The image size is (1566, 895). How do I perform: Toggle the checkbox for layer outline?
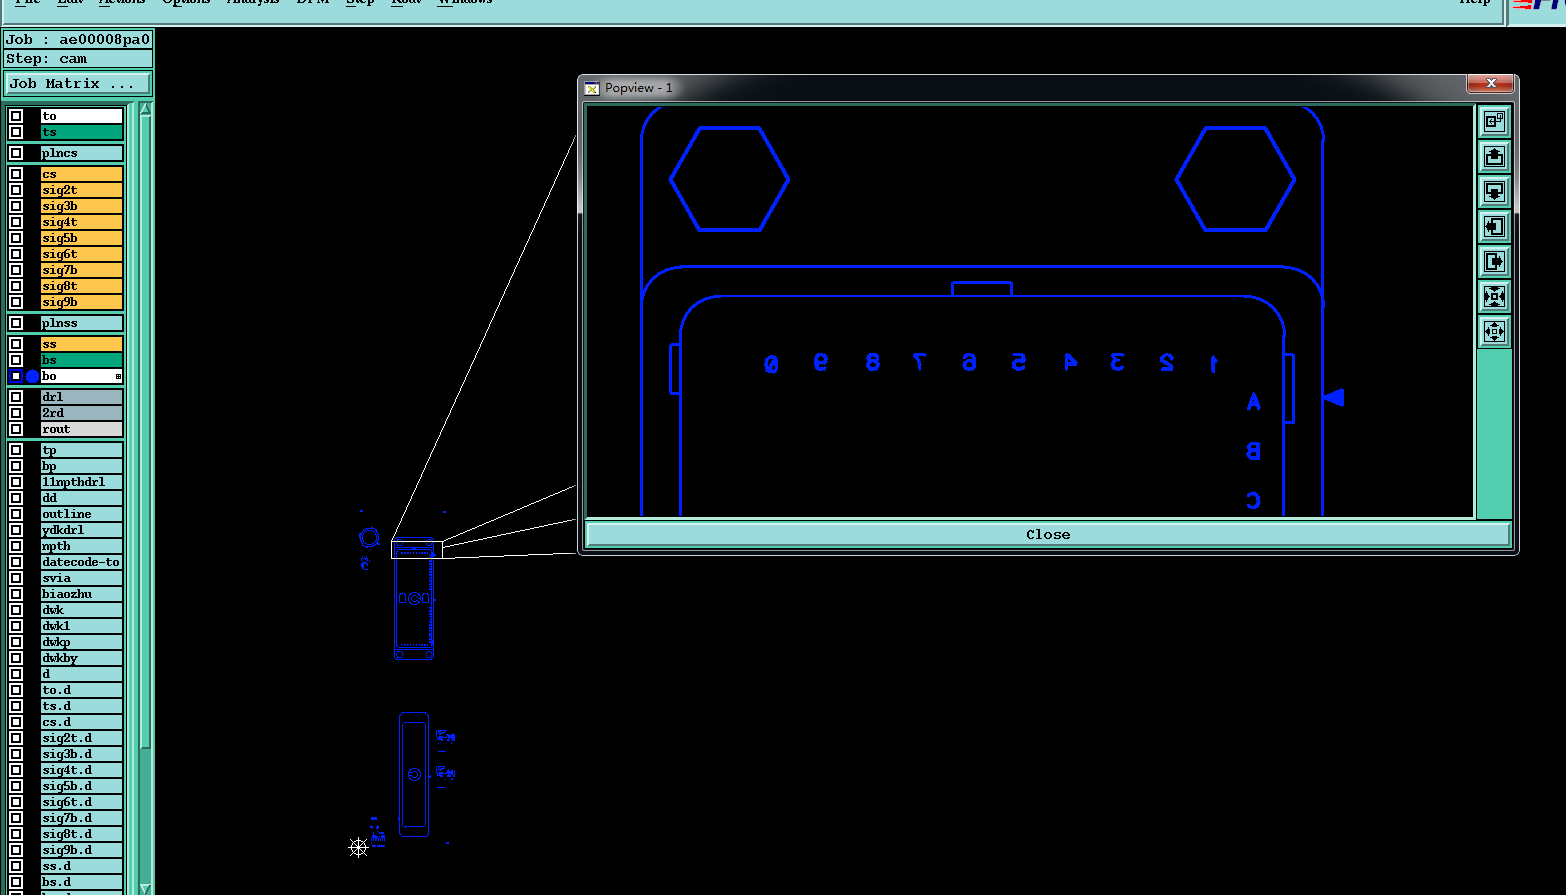click(16, 514)
